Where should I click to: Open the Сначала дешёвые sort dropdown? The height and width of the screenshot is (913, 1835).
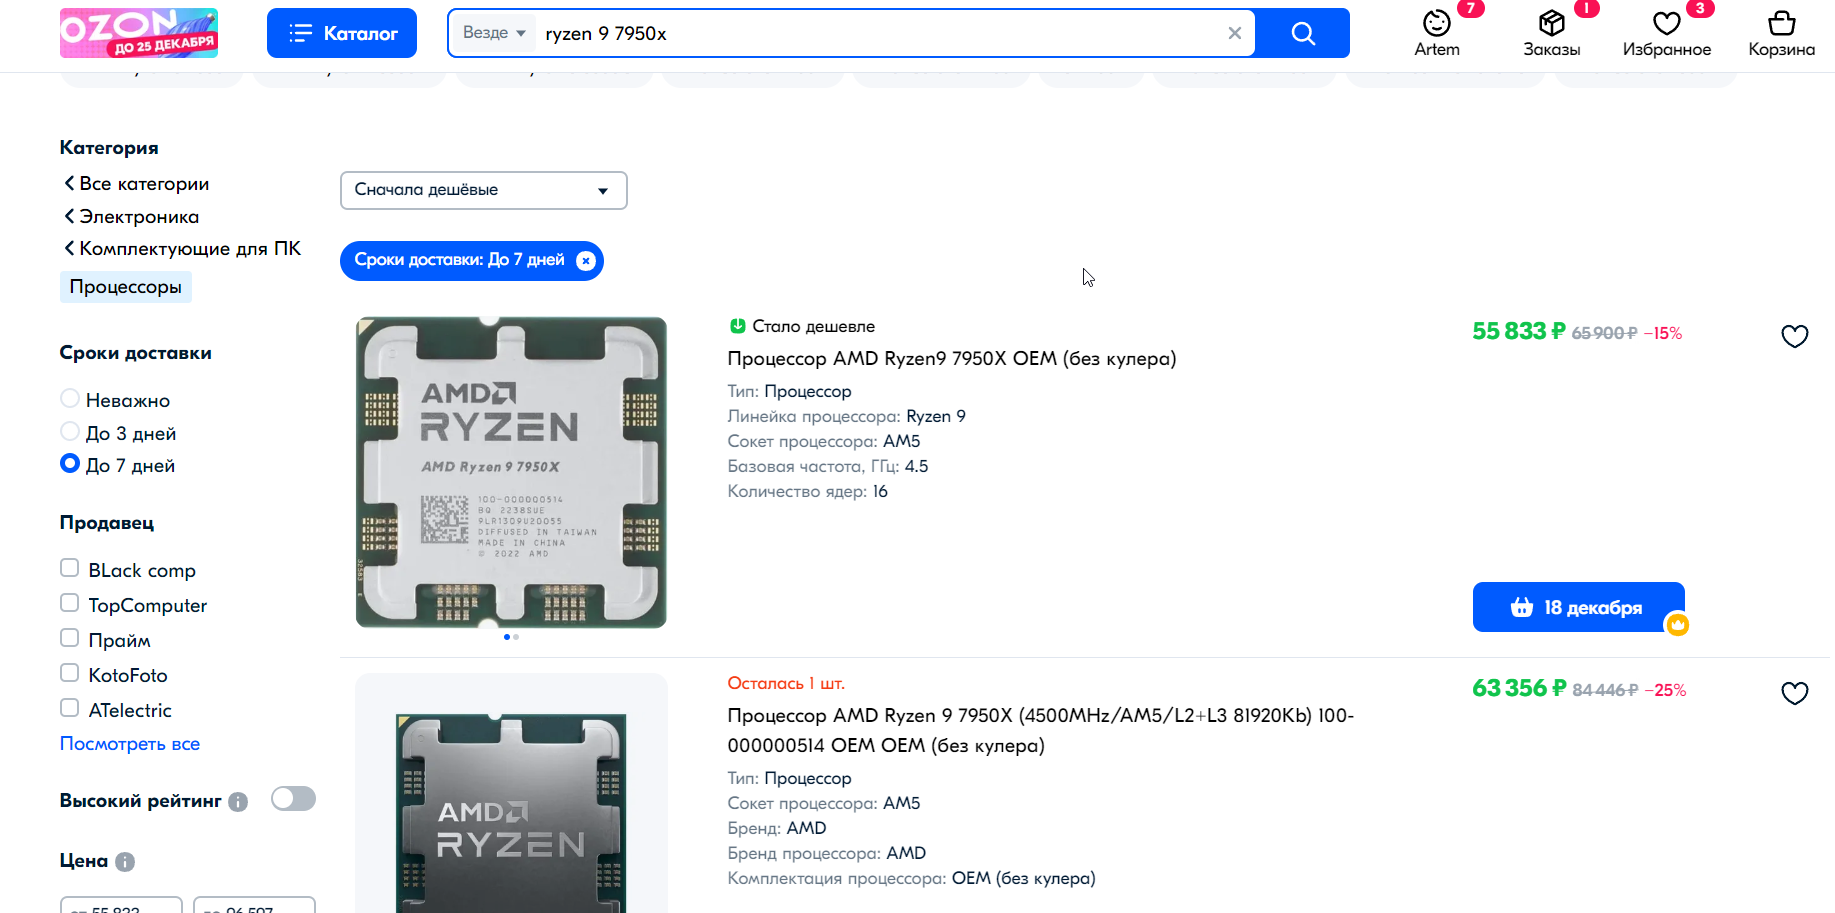(484, 190)
